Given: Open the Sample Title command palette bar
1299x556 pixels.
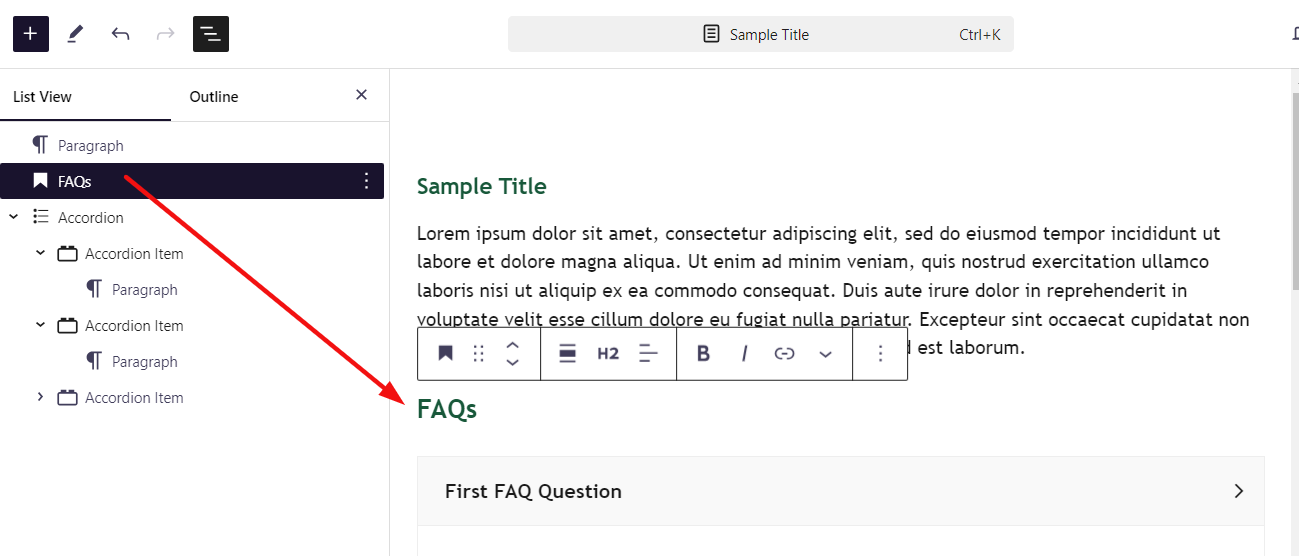Looking at the screenshot, I should pos(760,34).
